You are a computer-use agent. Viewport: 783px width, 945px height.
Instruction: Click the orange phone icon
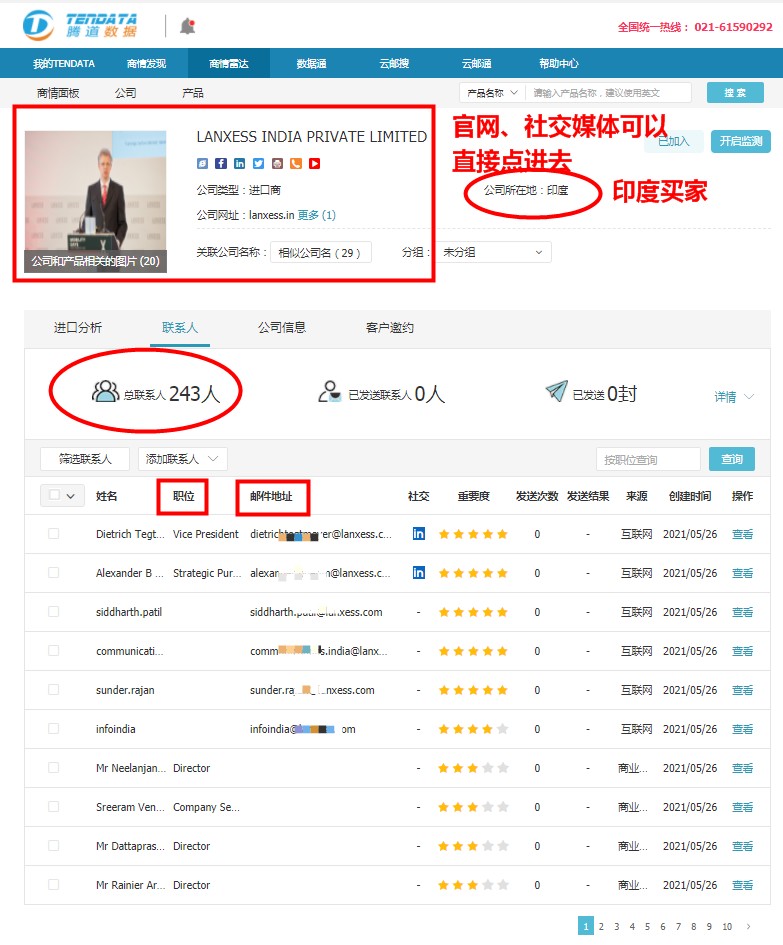(296, 163)
